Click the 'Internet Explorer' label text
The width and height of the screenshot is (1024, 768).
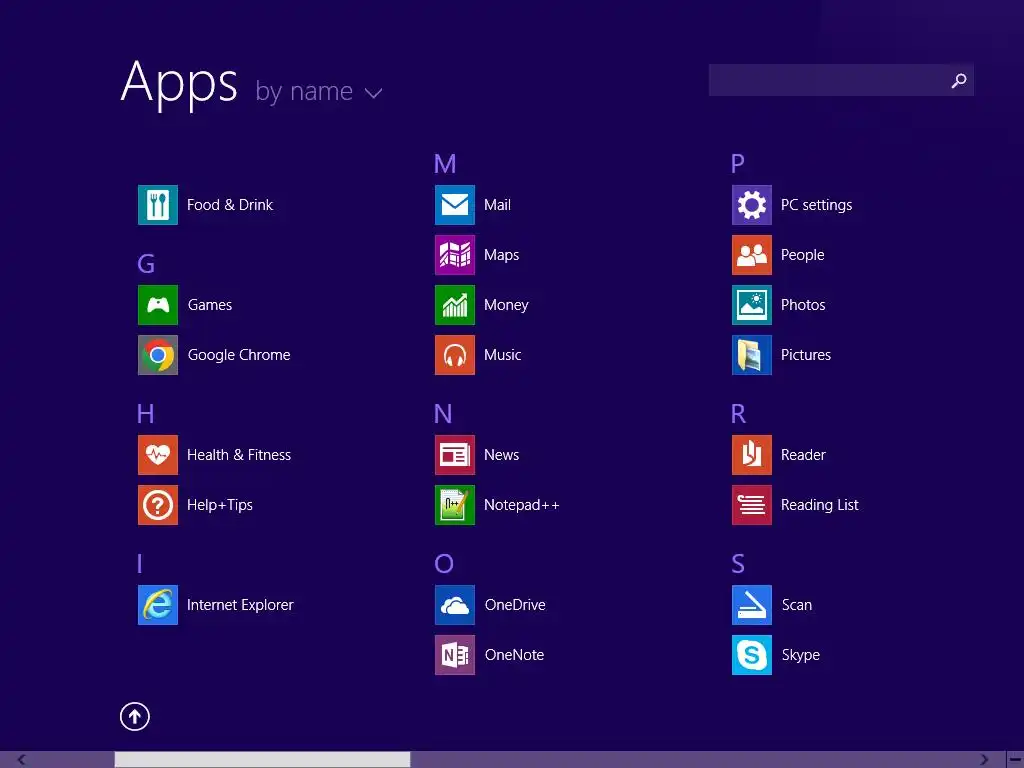(240, 605)
